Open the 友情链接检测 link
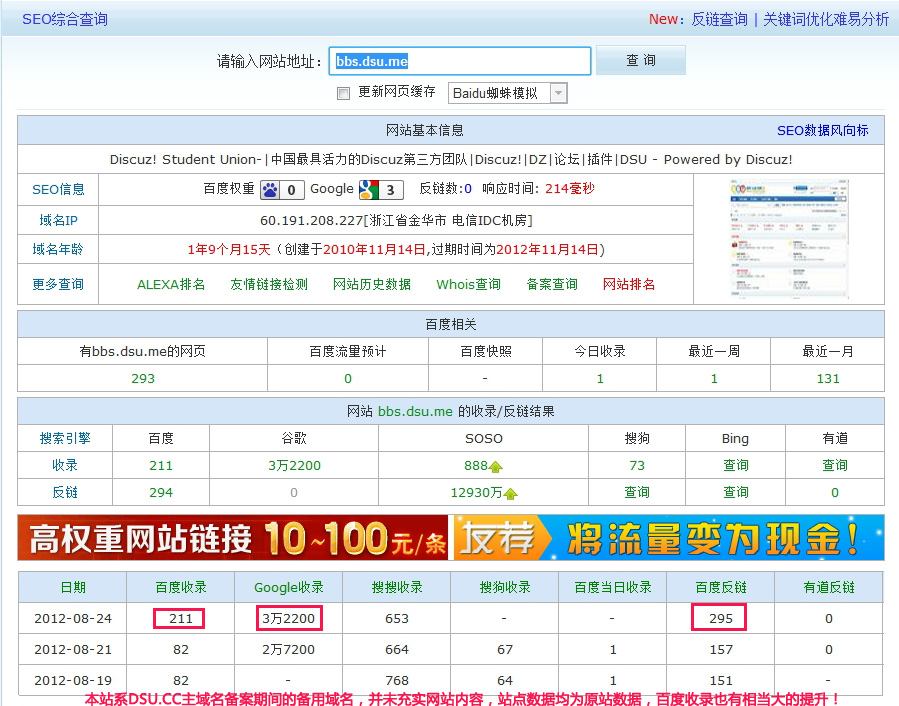Viewport: 899px width, 706px height. (x=269, y=284)
